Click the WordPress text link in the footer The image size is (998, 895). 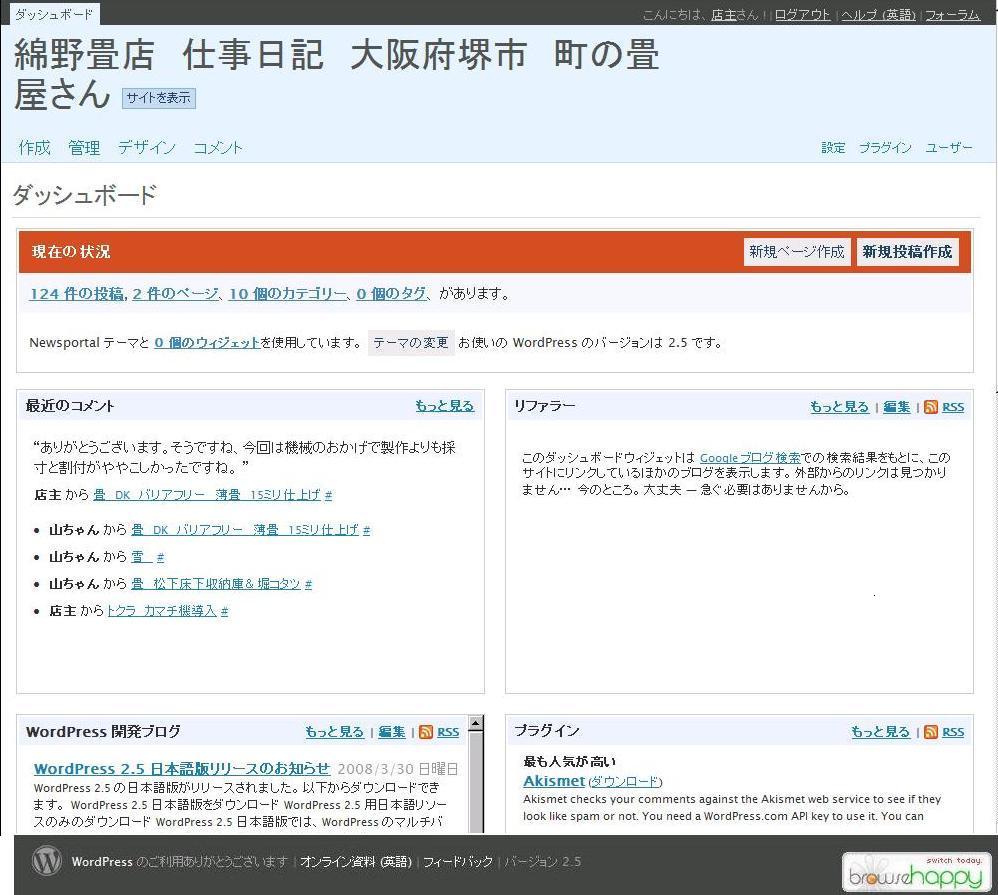(x=102, y=862)
